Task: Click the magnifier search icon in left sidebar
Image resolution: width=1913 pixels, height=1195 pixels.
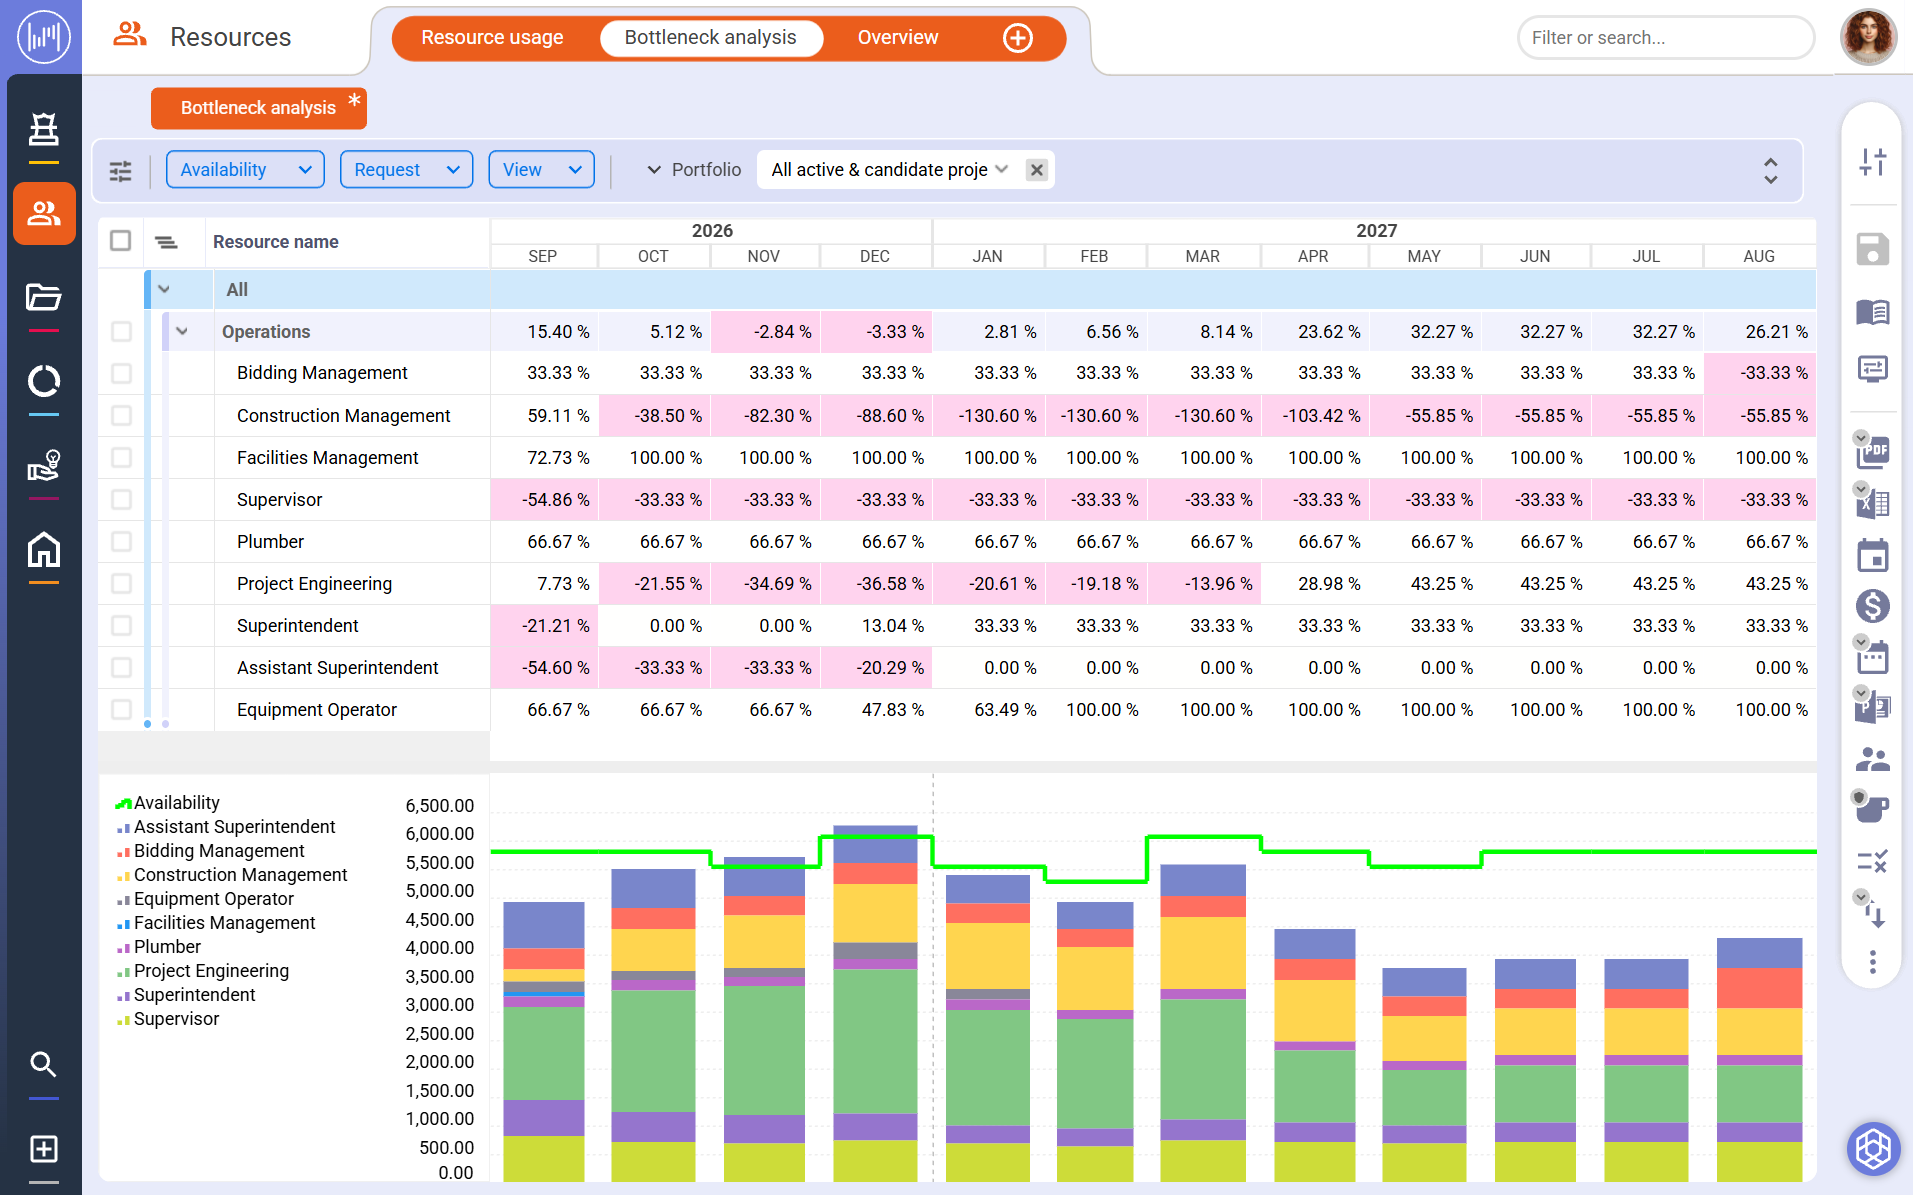Action: tap(43, 1064)
